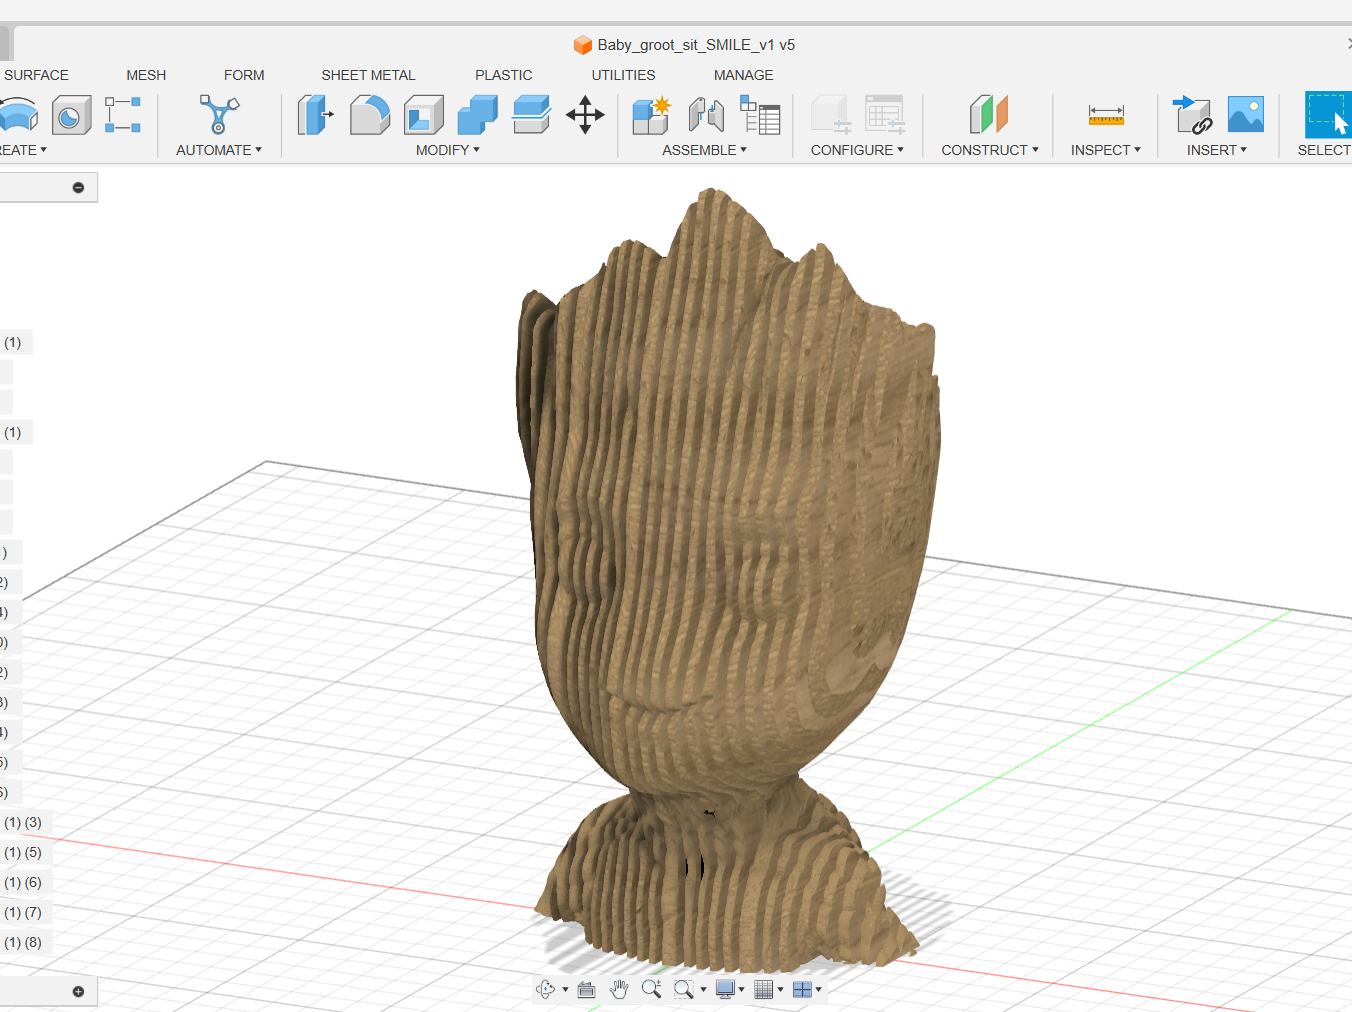Activate the Orbit navigation tool
Screen dimensions: 1352x1012
tap(545, 989)
